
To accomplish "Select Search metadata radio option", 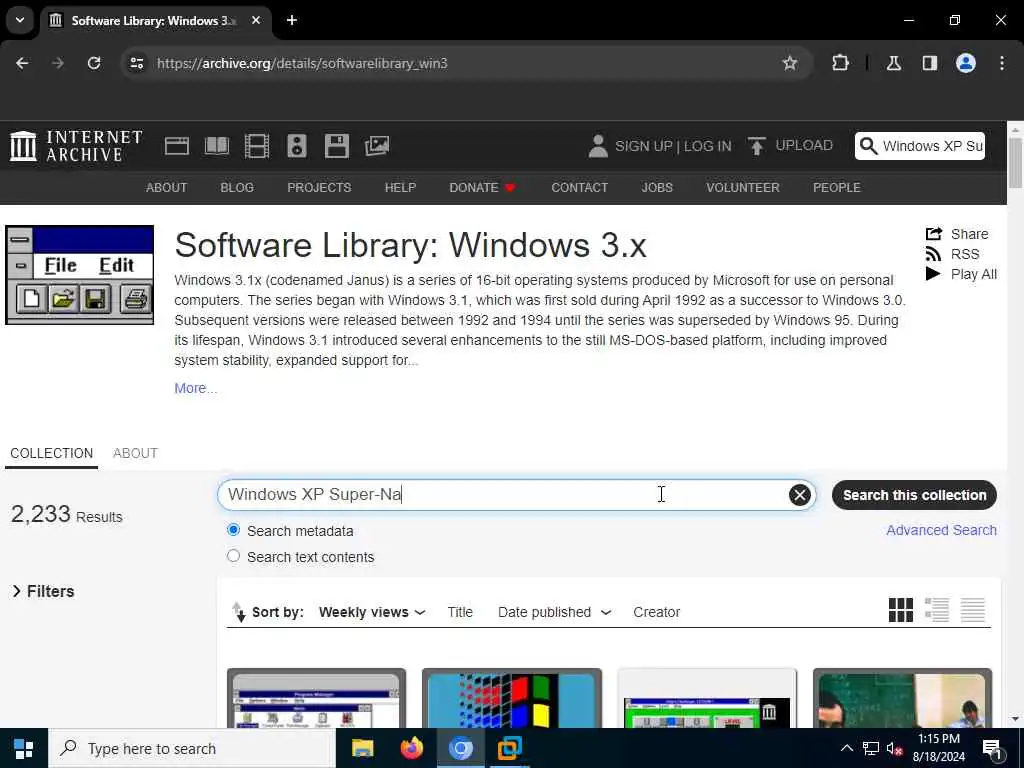I will [x=233, y=530].
